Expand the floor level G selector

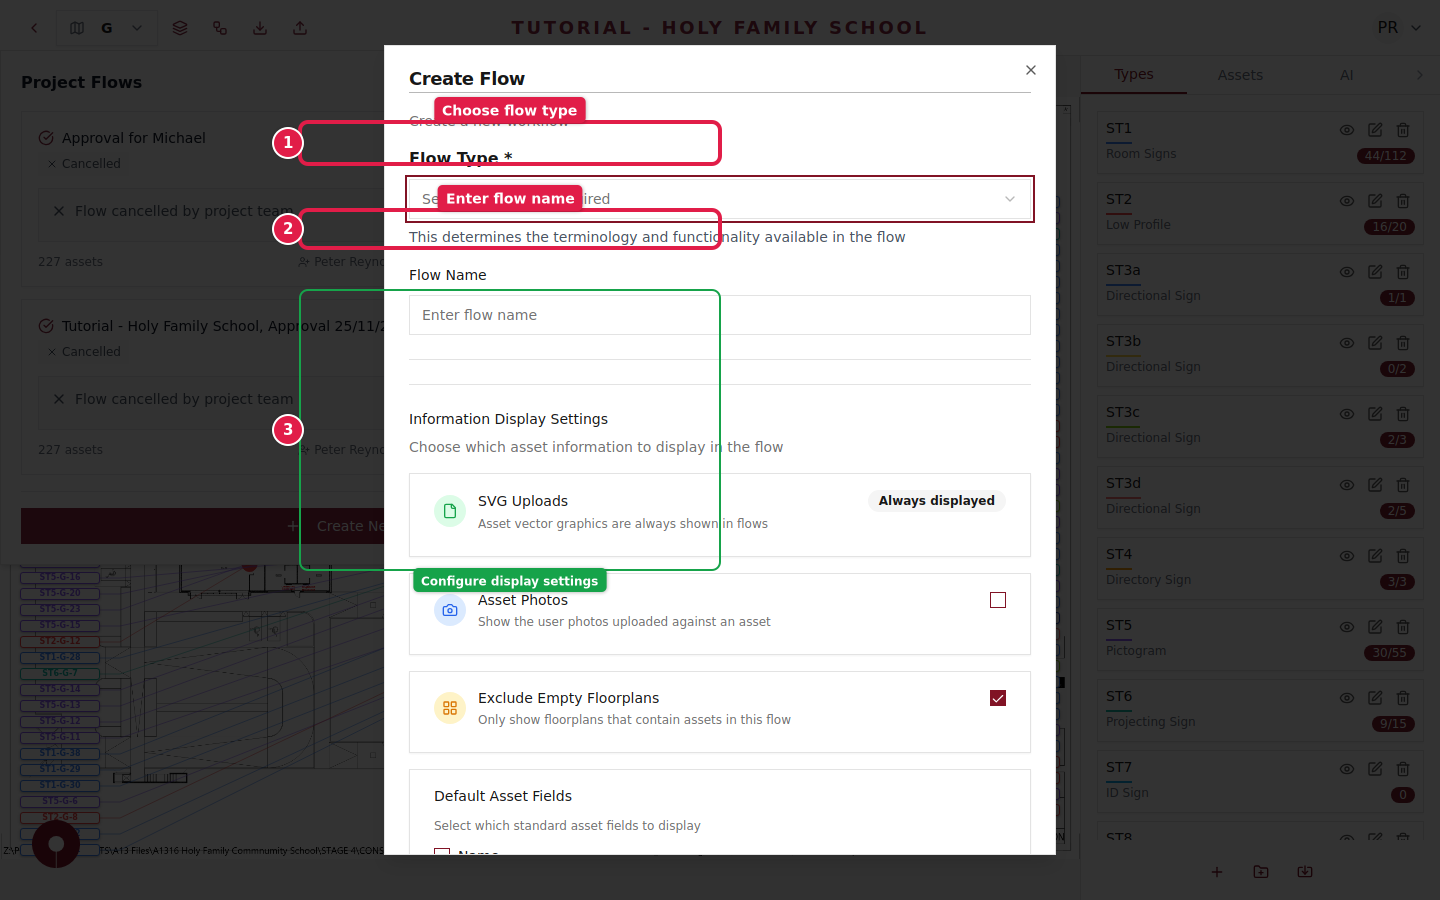point(137,28)
